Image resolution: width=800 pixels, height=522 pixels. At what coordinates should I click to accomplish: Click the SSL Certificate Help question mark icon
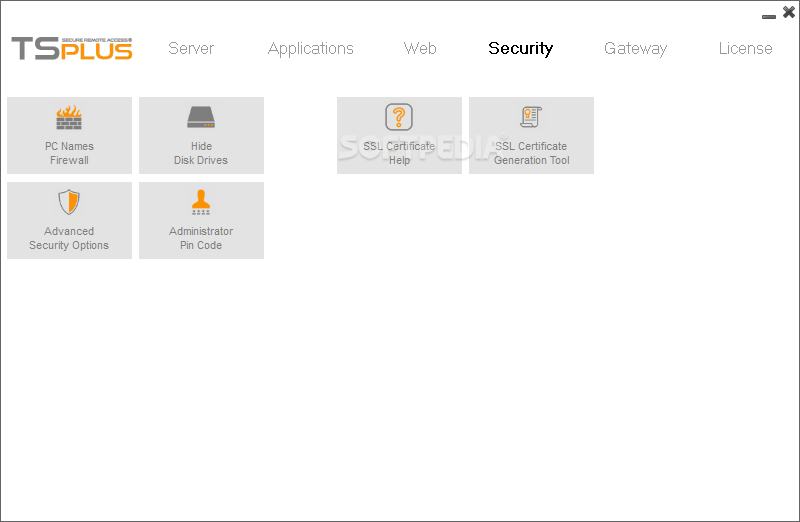(399, 117)
